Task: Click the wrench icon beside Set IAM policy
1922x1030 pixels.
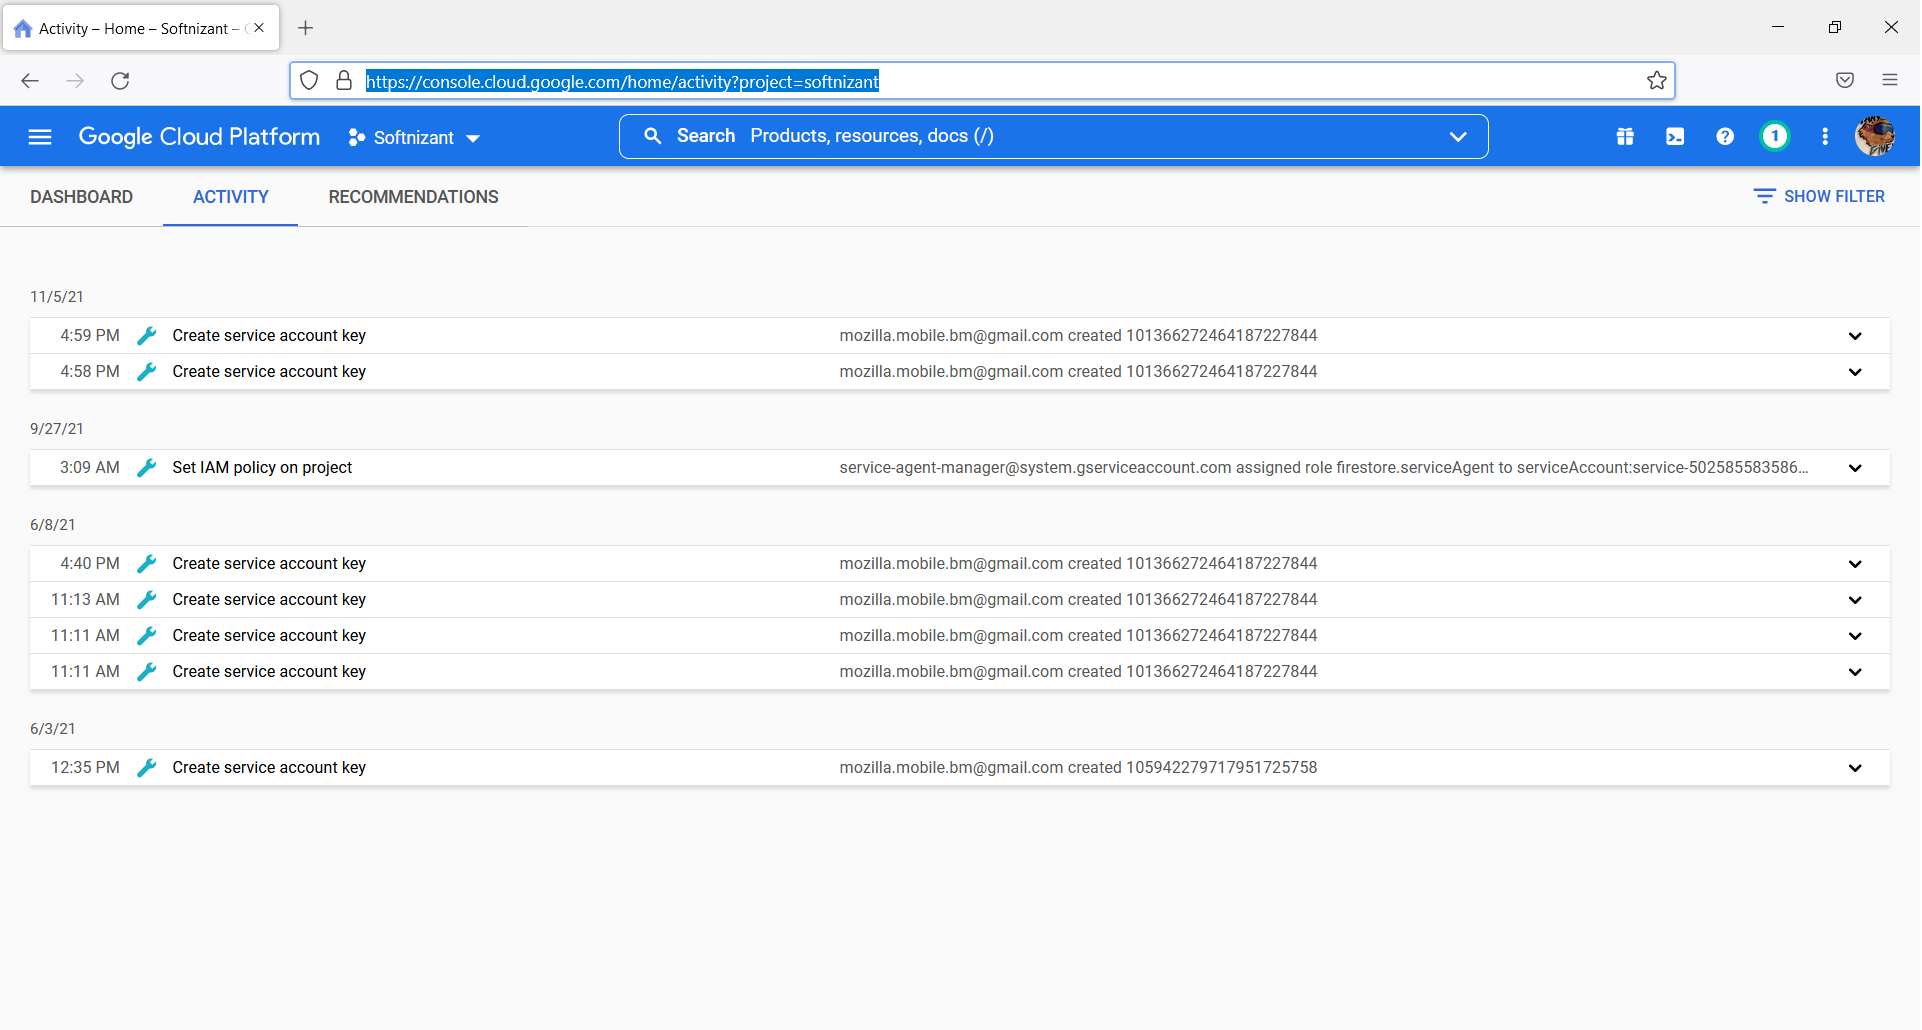Action: coord(147,467)
